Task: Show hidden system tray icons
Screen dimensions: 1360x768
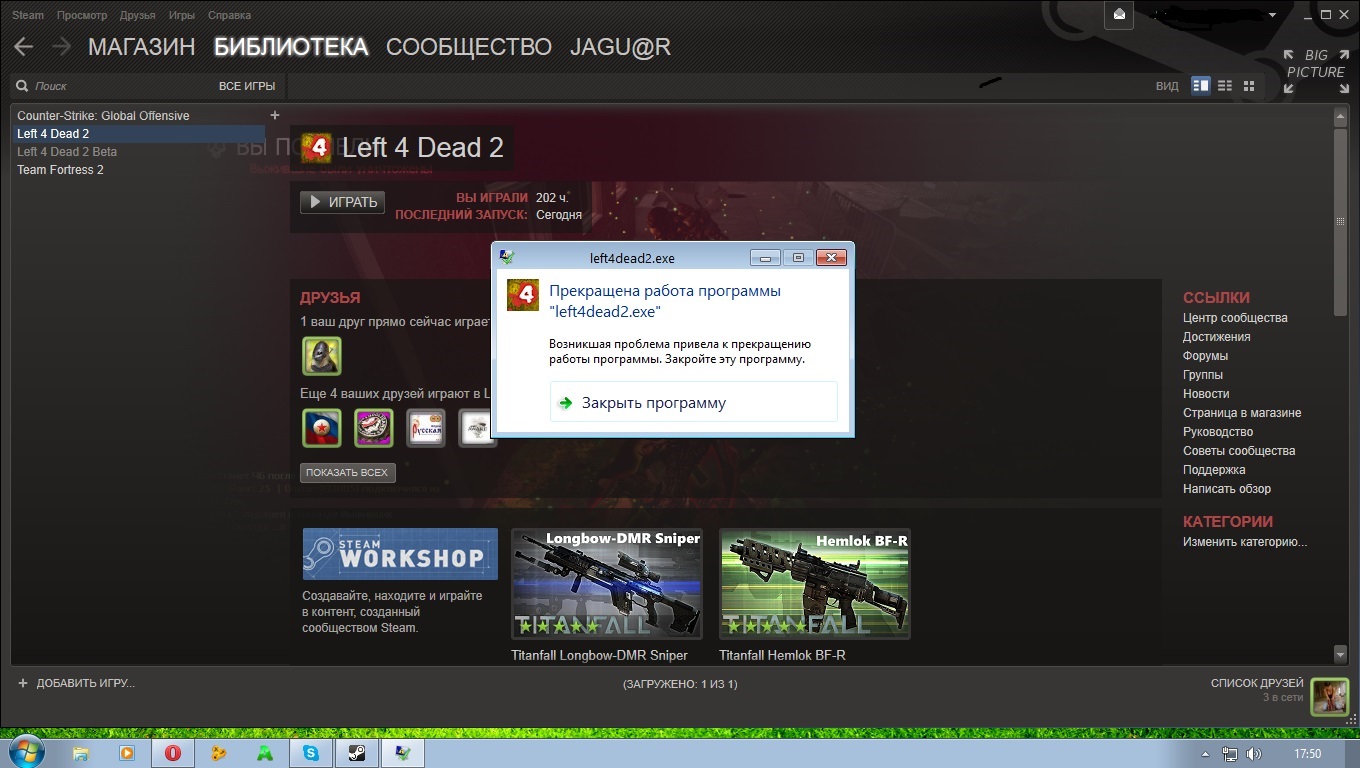Action: (1206, 754)
